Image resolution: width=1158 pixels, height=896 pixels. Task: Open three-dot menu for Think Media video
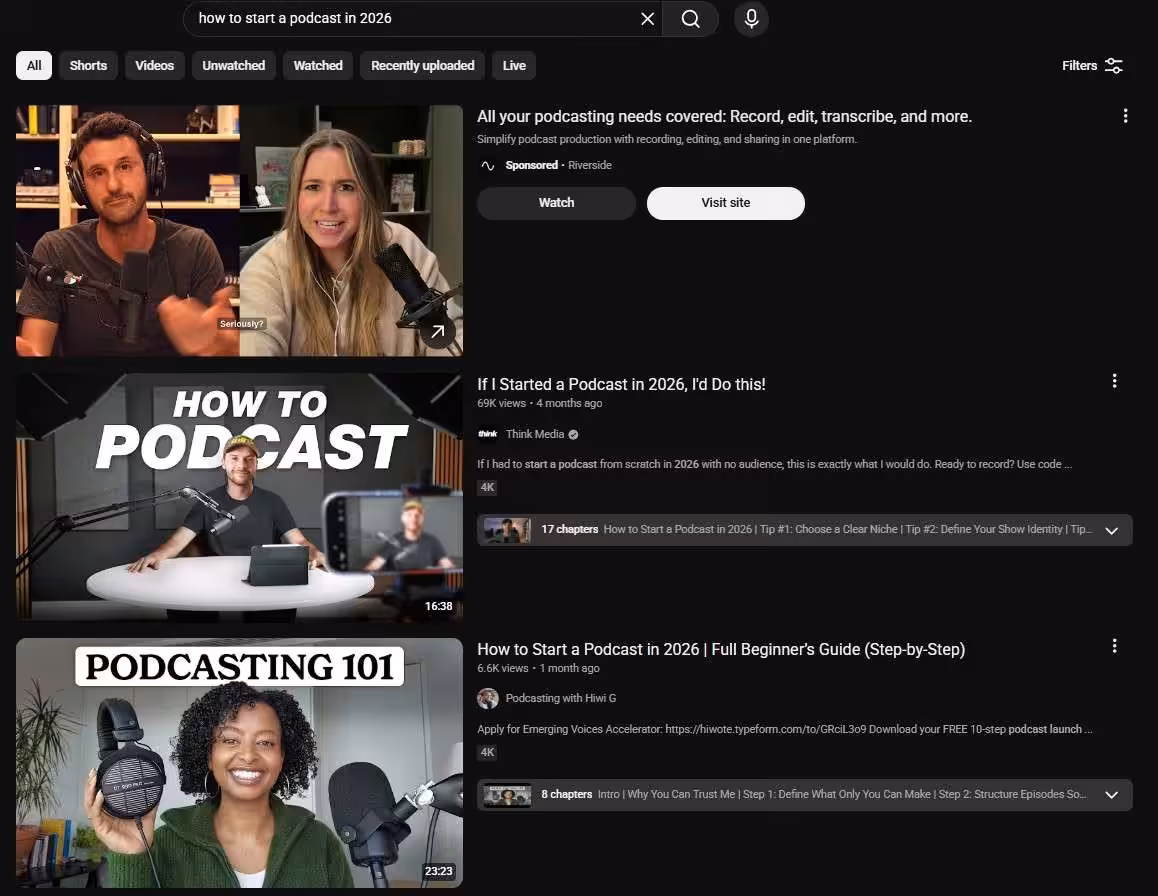(x=1114, y=381)
